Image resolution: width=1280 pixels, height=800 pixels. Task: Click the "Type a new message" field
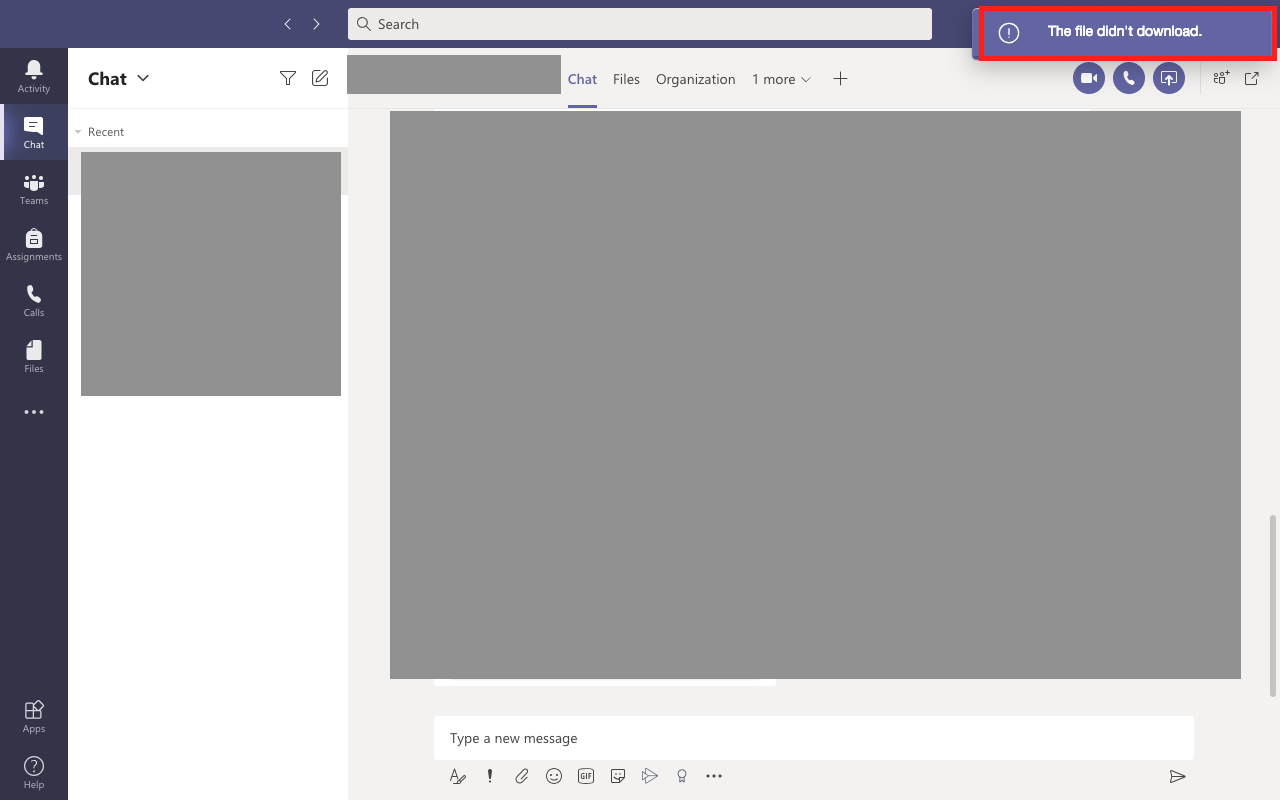[814, 738]
